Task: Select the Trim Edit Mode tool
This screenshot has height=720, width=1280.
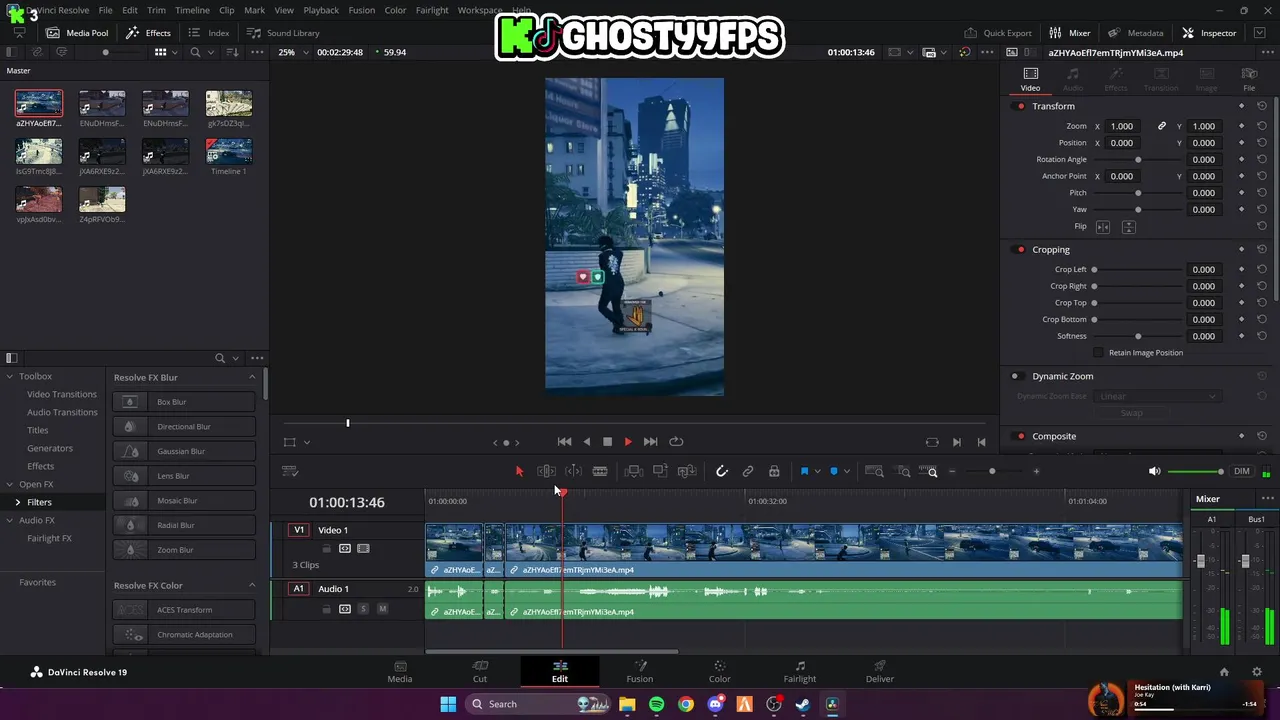Action: (x=546, y=471)
